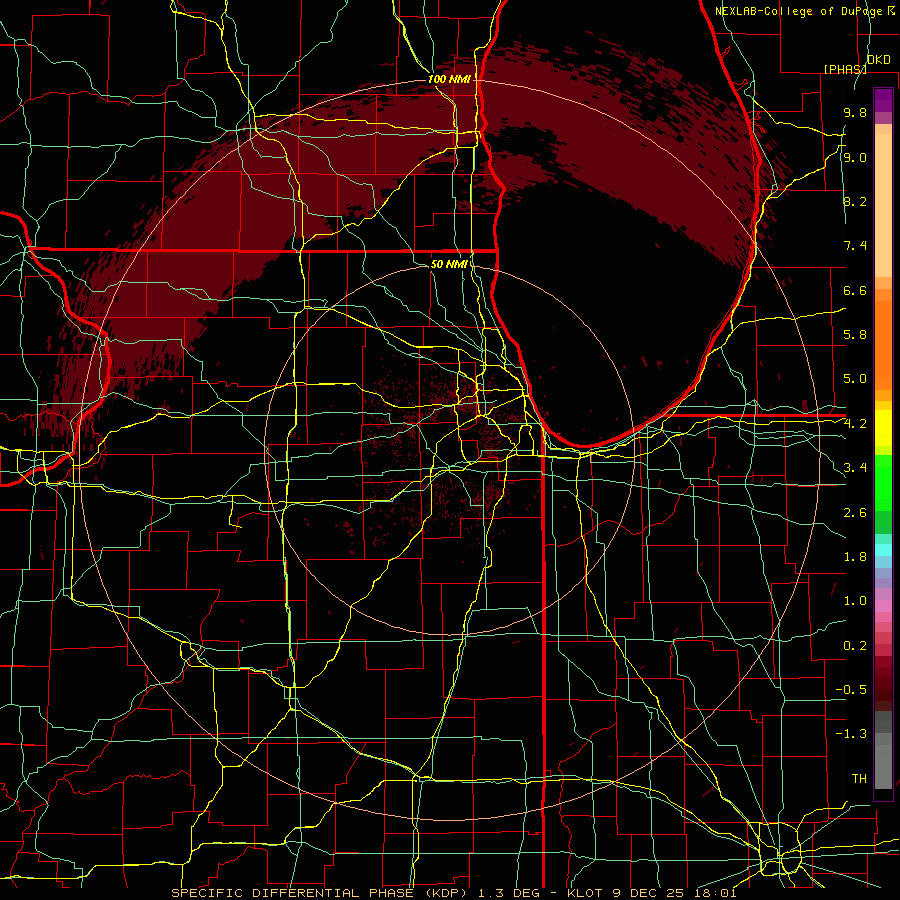Click the 5.8 value on the color scale
900x900 pixels.
(855, 335)
